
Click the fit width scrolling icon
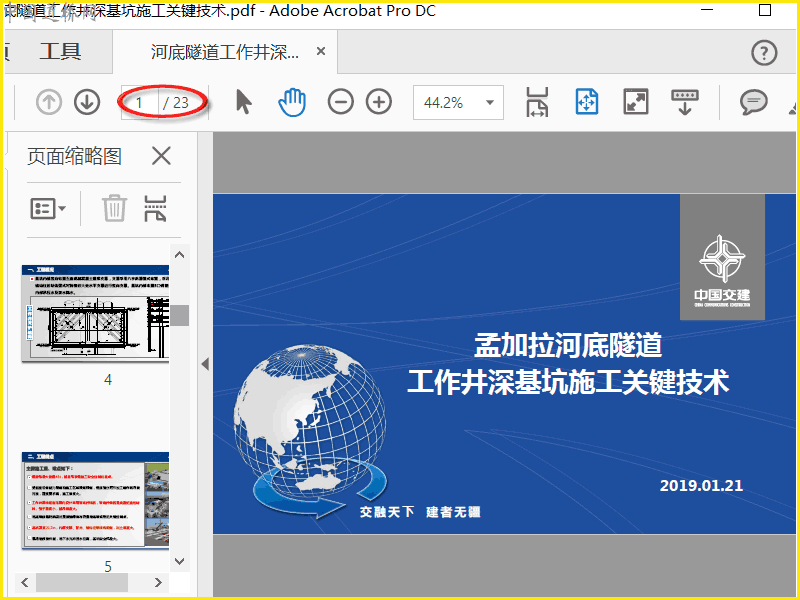pos(537,102)
